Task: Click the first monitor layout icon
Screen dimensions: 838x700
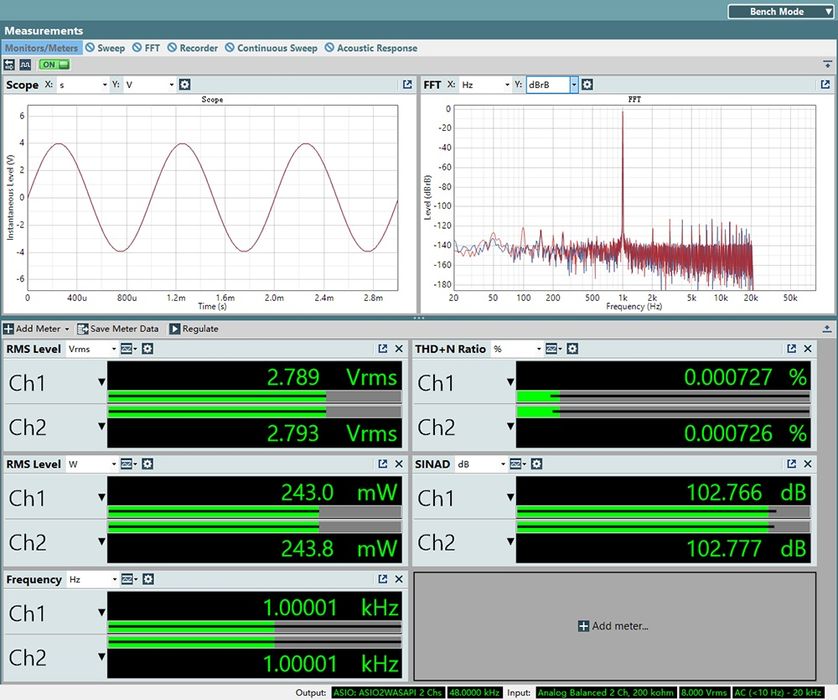Action: [x=9, y=65]
